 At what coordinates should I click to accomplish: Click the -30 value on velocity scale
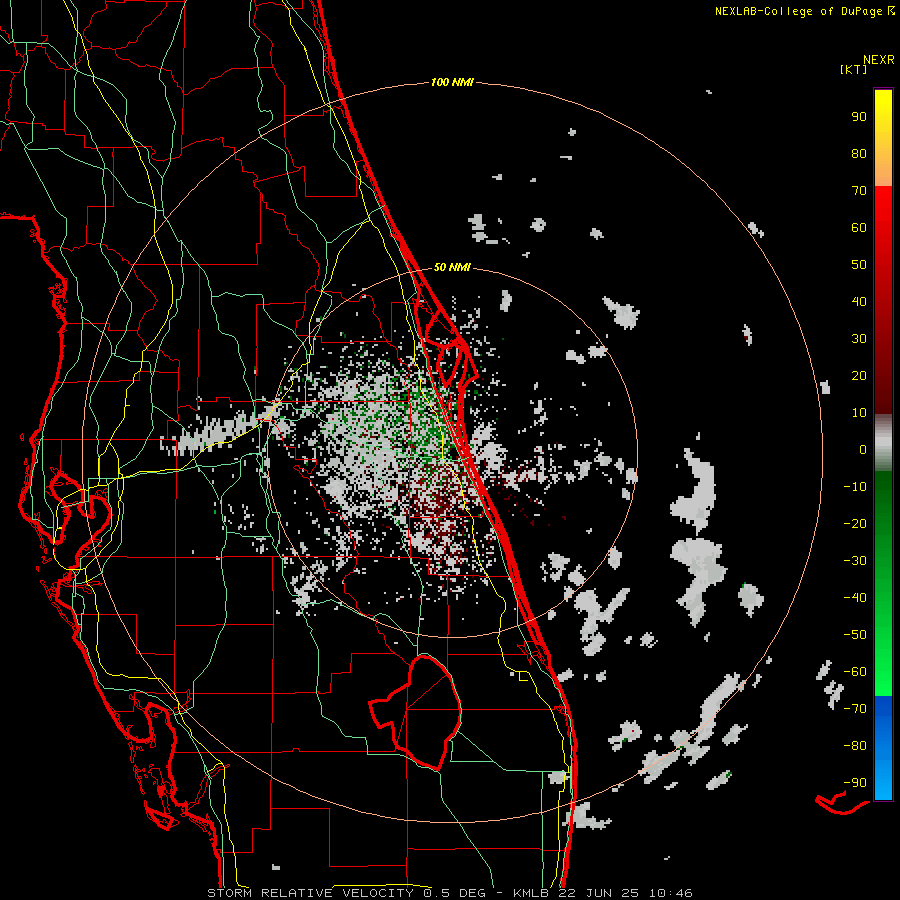pos(855,561)
